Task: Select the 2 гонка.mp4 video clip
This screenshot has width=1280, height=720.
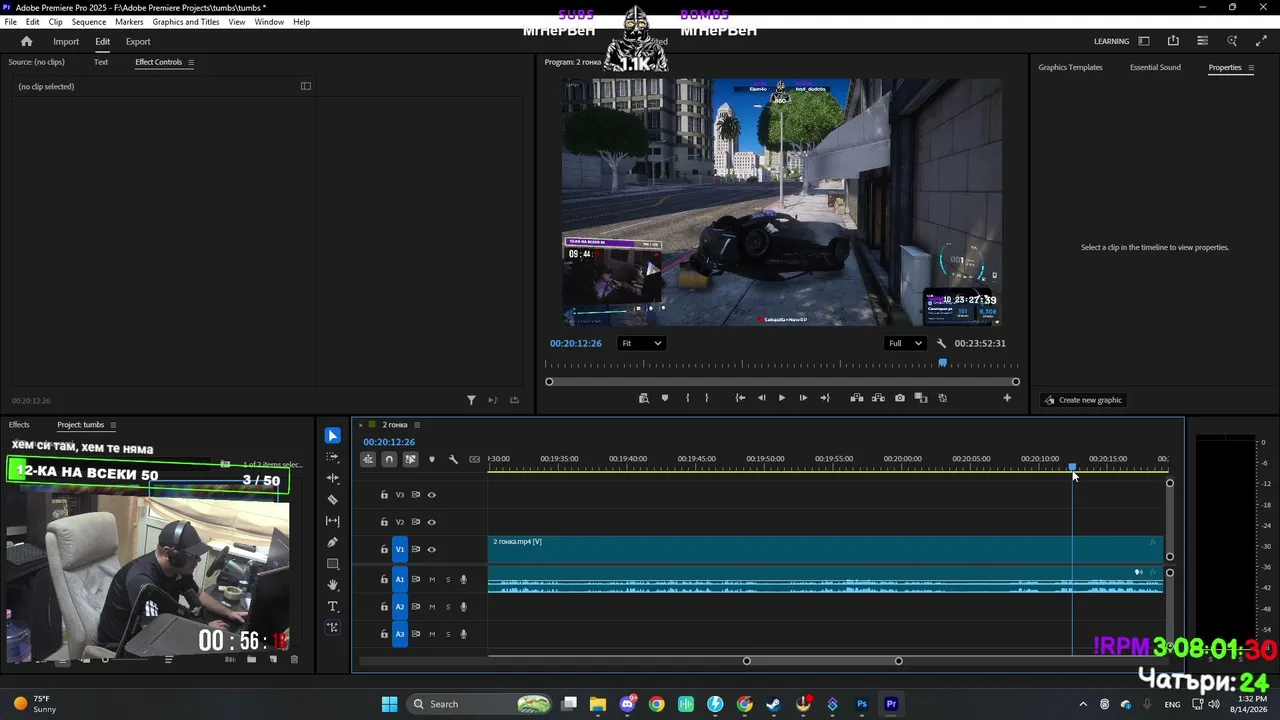Action: click(825, 549)
